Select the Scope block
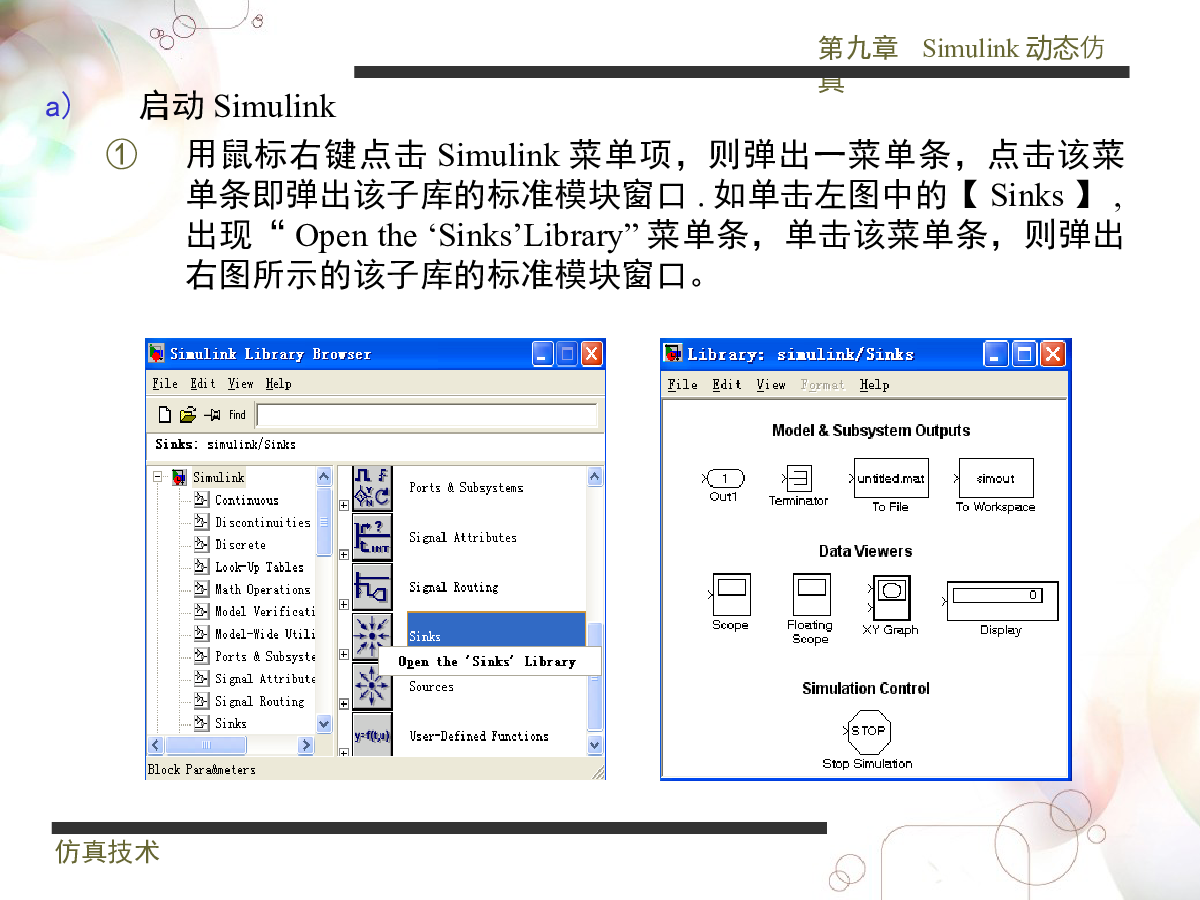Viewport: 1200px width, 900px height. [x=730, y=594]
